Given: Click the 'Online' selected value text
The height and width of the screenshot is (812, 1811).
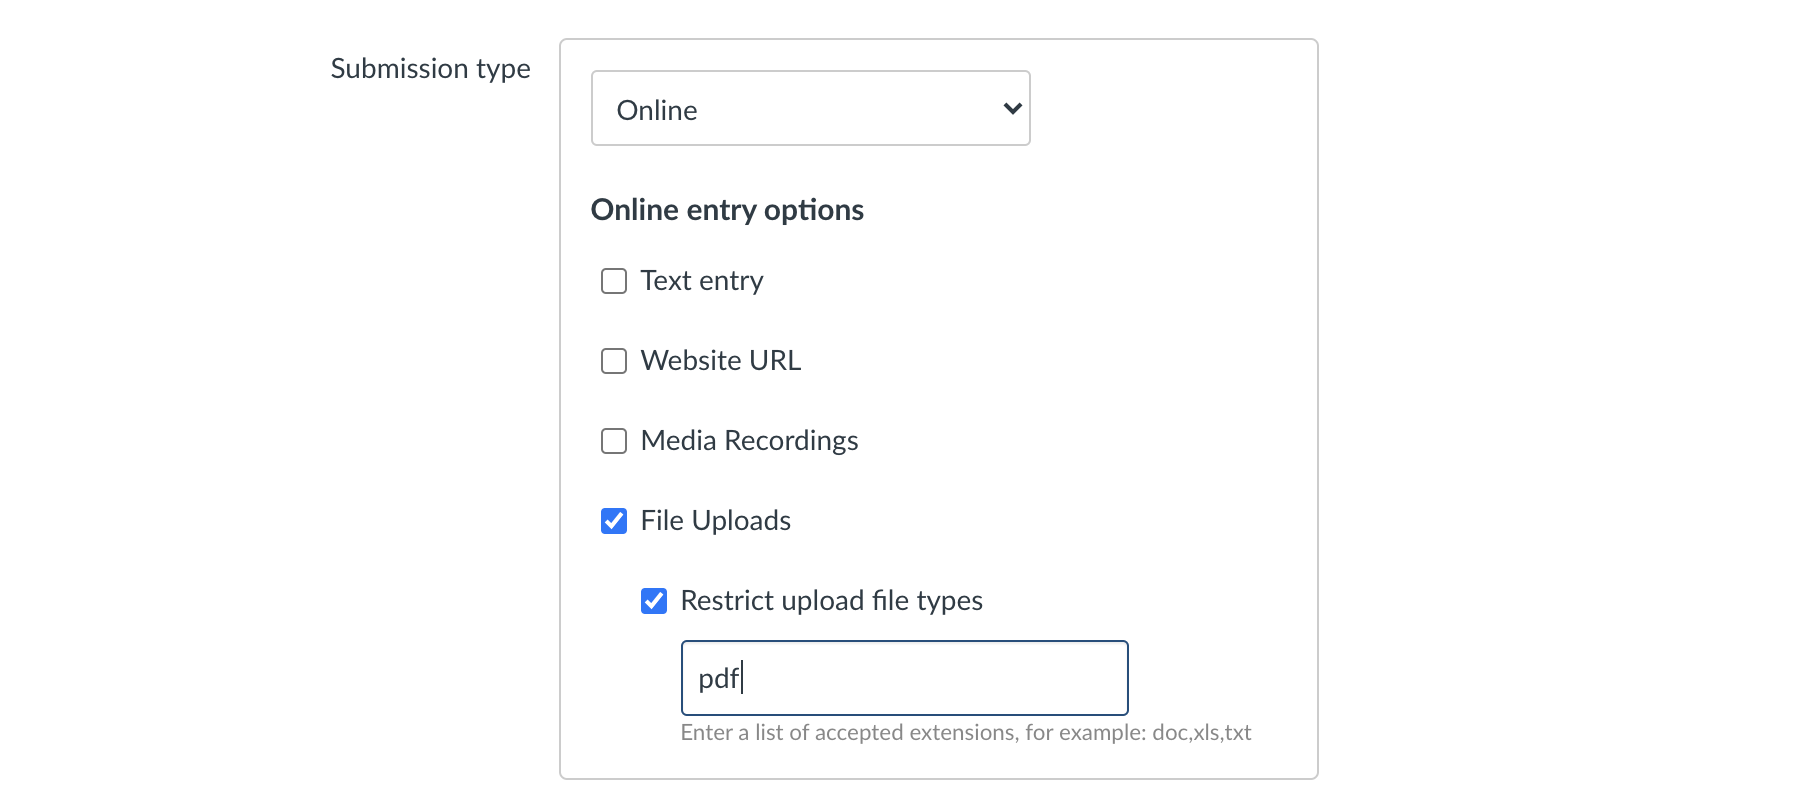Looking at the screenshot, I should [657, 110].
